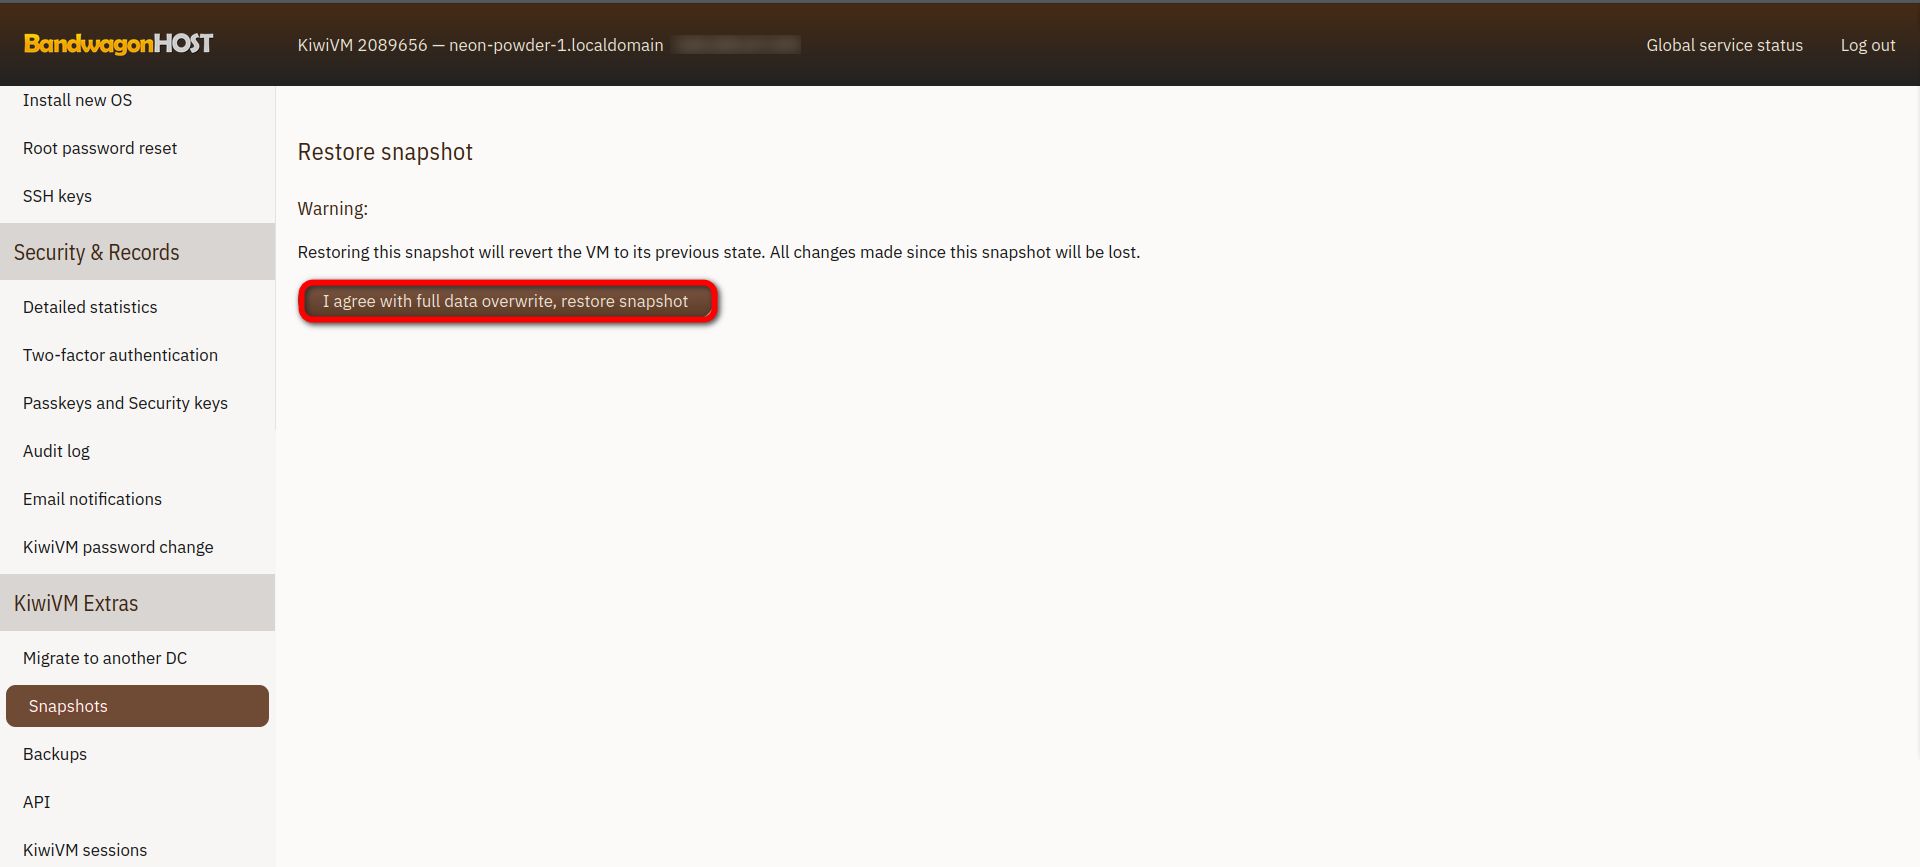Navigate to Passkeys and Security keys
This screenshot has height=867, width=1920.
coord(125,403)
